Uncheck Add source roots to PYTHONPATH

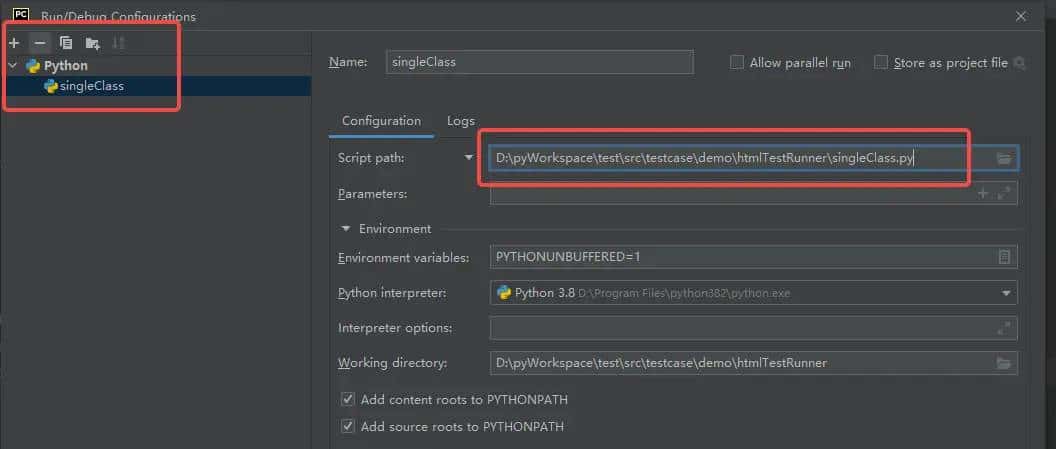(x=348, y=426)
